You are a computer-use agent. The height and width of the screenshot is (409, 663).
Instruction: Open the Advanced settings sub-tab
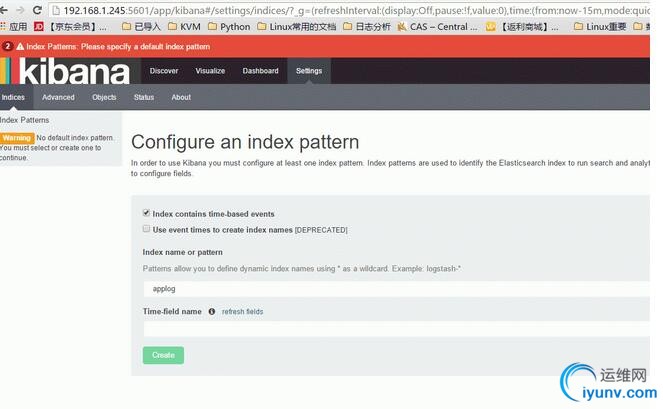tap(58, 97)
